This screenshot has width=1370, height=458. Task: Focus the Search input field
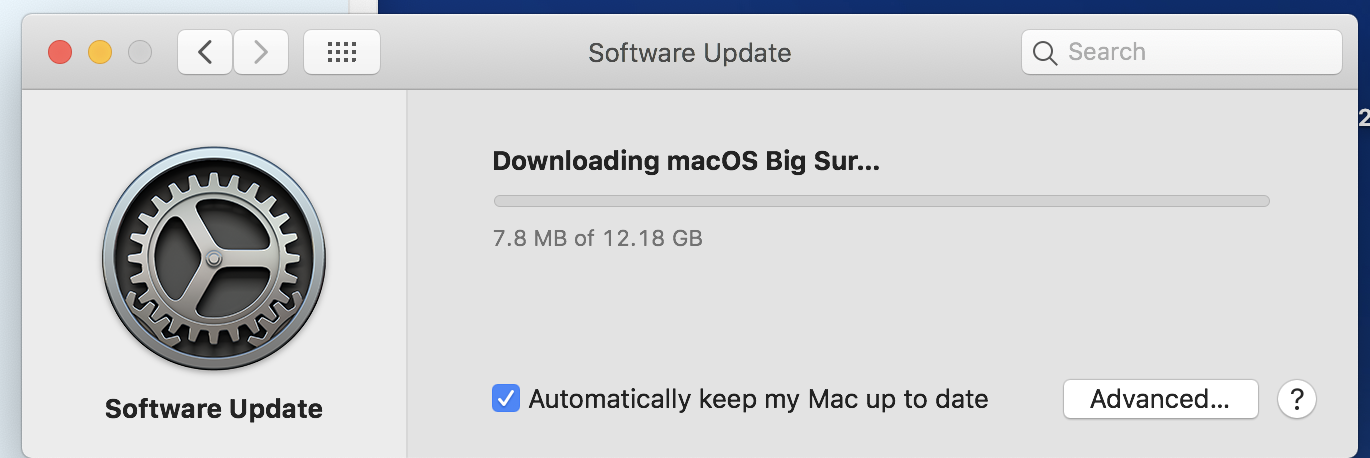[1182, 52]
